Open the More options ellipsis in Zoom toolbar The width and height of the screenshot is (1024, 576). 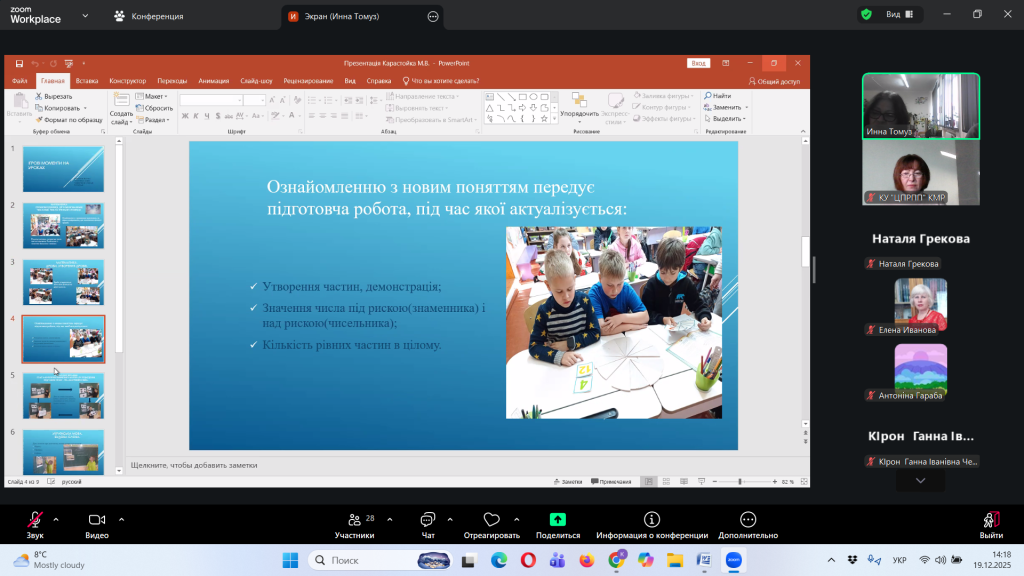point(748,520)
